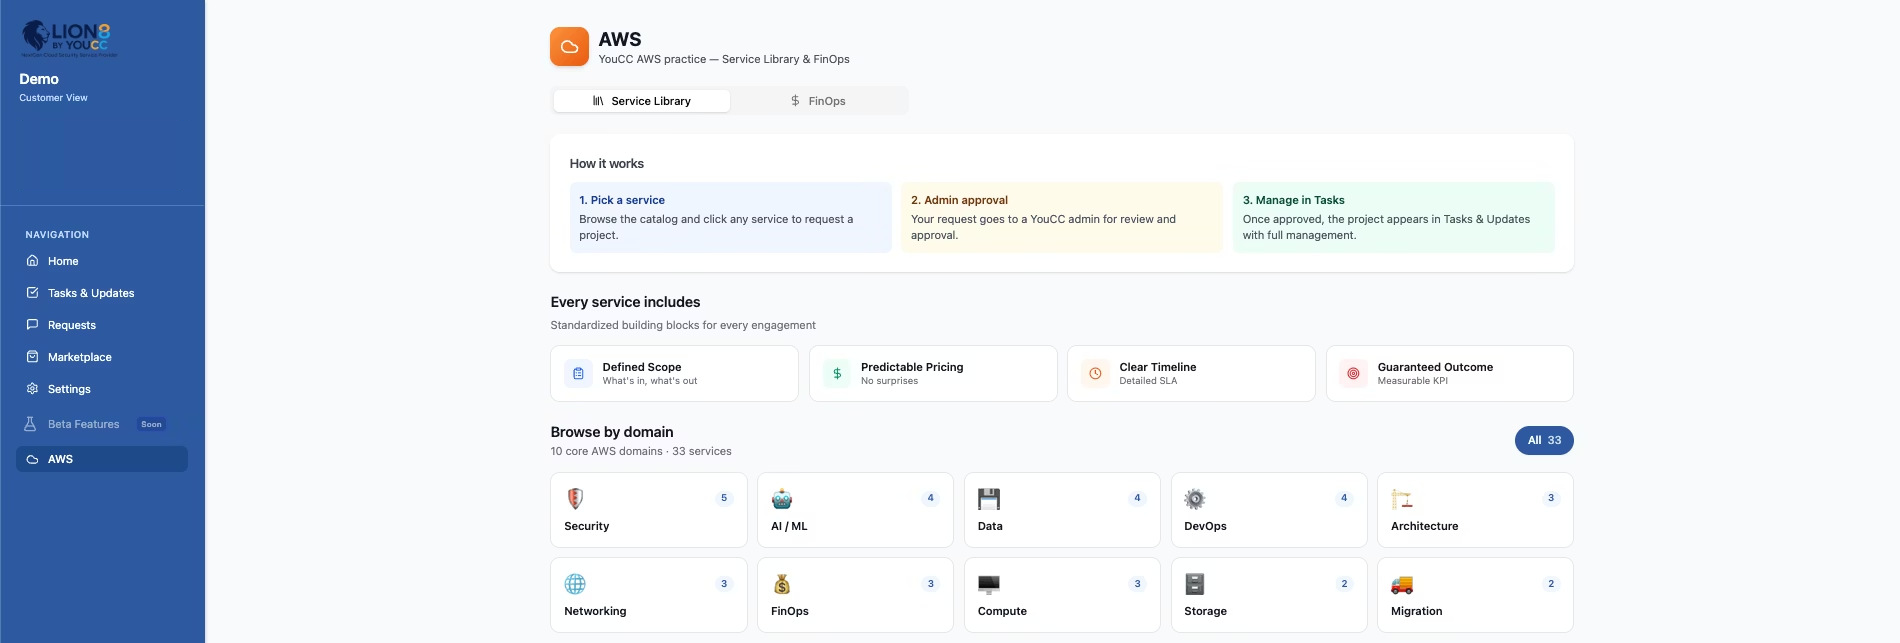
Task: Click the Migration truck icon
Action: 1402,584
